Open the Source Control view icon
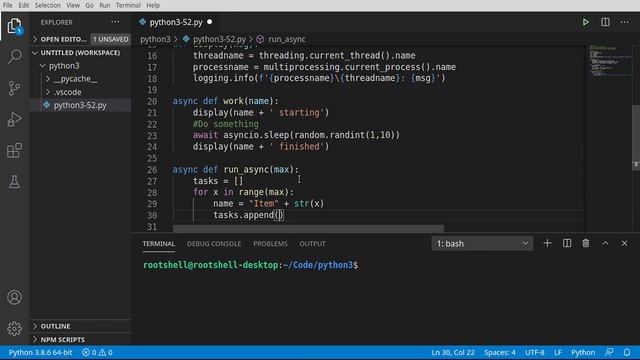The image size is (640, 360). pyautogui.click(x=14, y=88)
